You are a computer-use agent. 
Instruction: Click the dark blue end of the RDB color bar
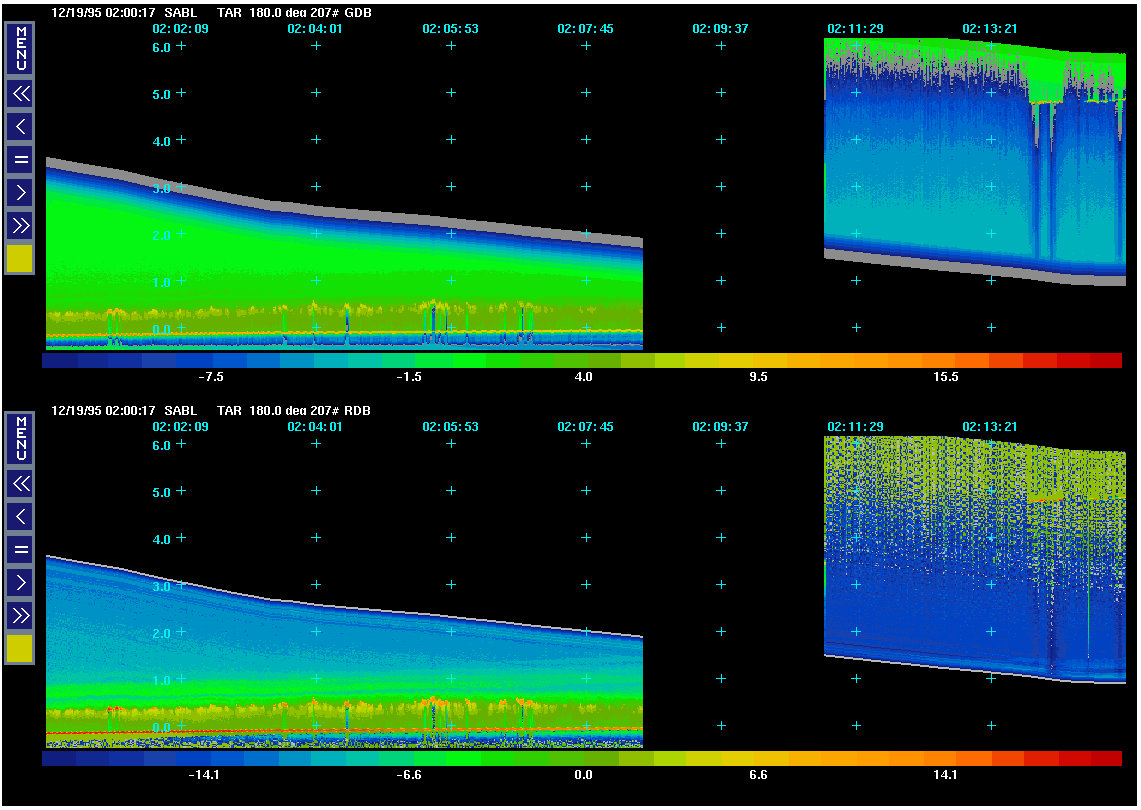coord(59,759)
